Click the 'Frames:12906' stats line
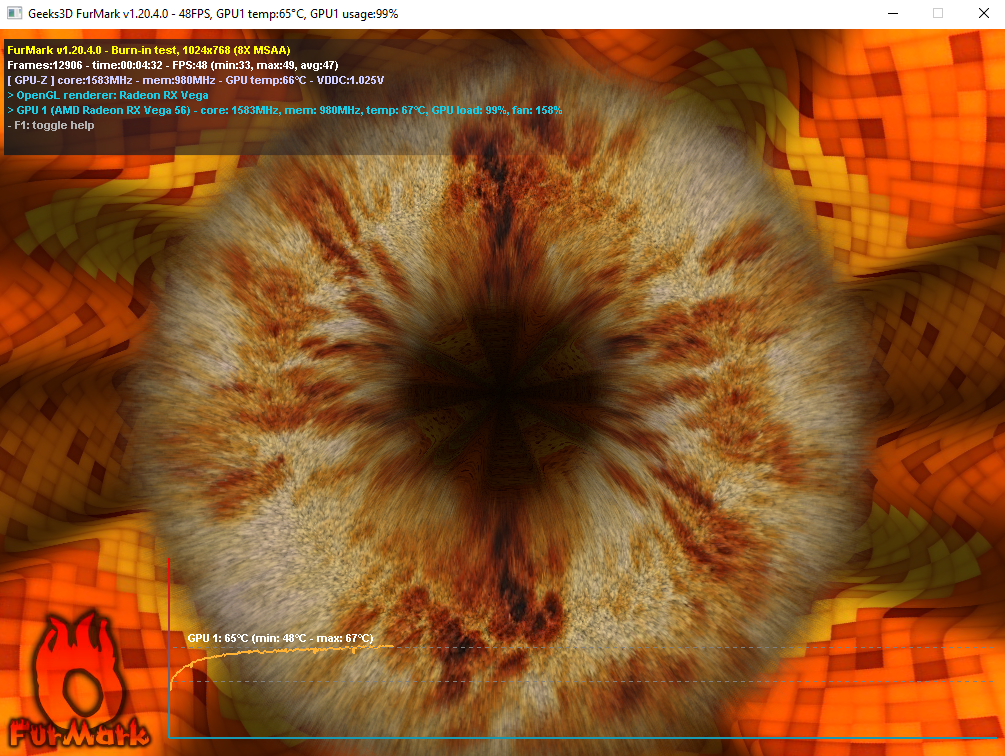 click(x=172, y=65)
